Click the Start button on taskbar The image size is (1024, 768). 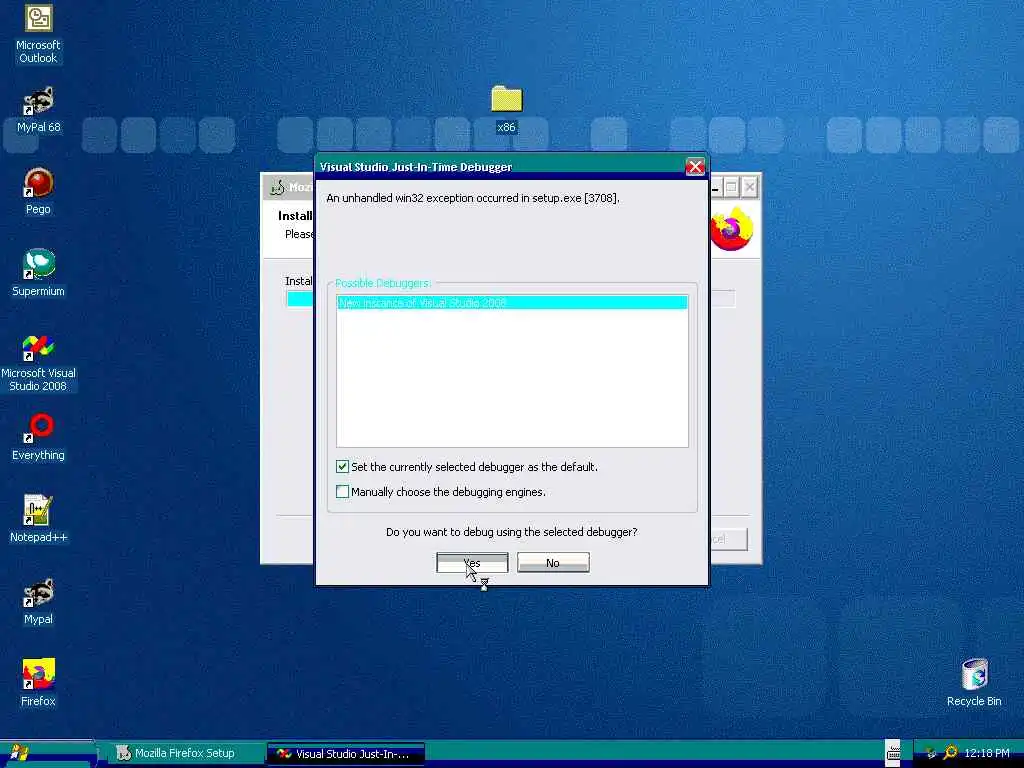pos(47,753)
